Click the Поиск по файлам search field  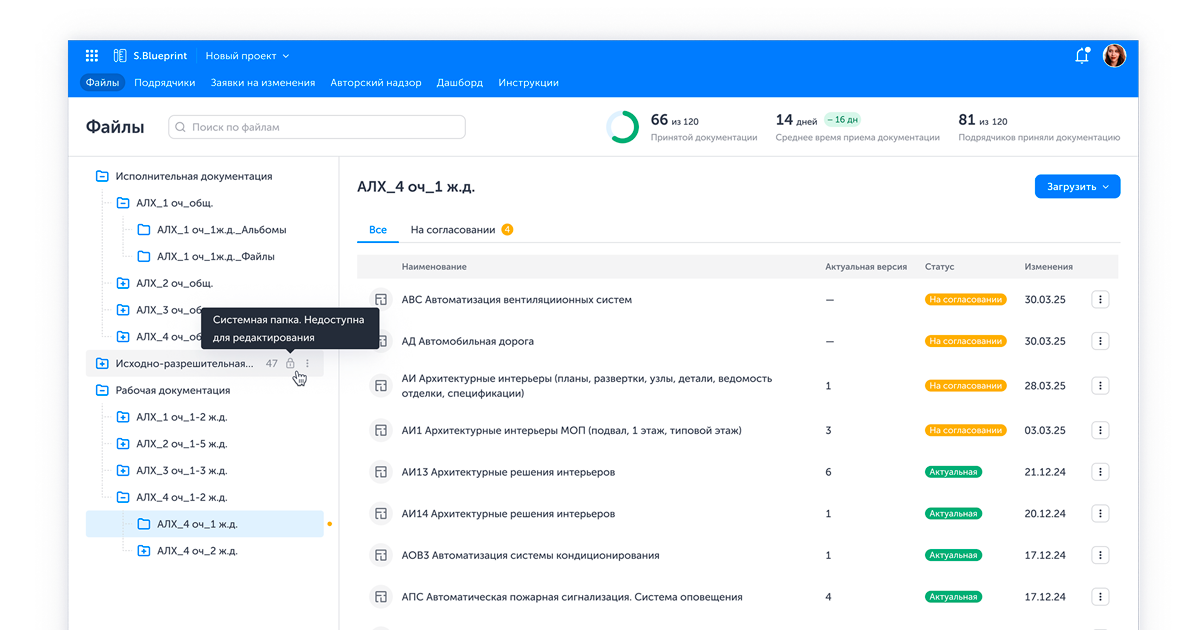(317, 127)
